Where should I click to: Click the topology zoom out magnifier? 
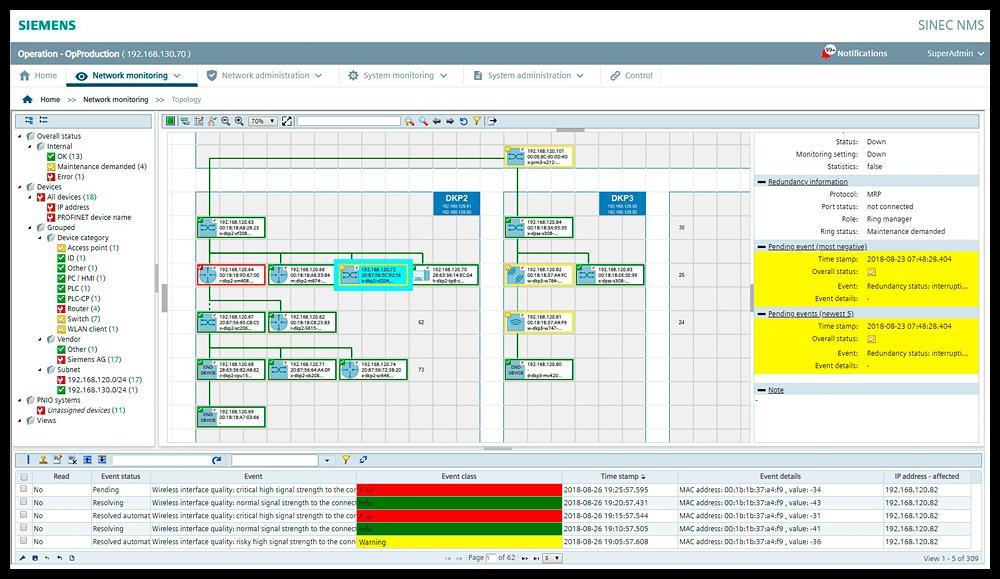(225, 121)
